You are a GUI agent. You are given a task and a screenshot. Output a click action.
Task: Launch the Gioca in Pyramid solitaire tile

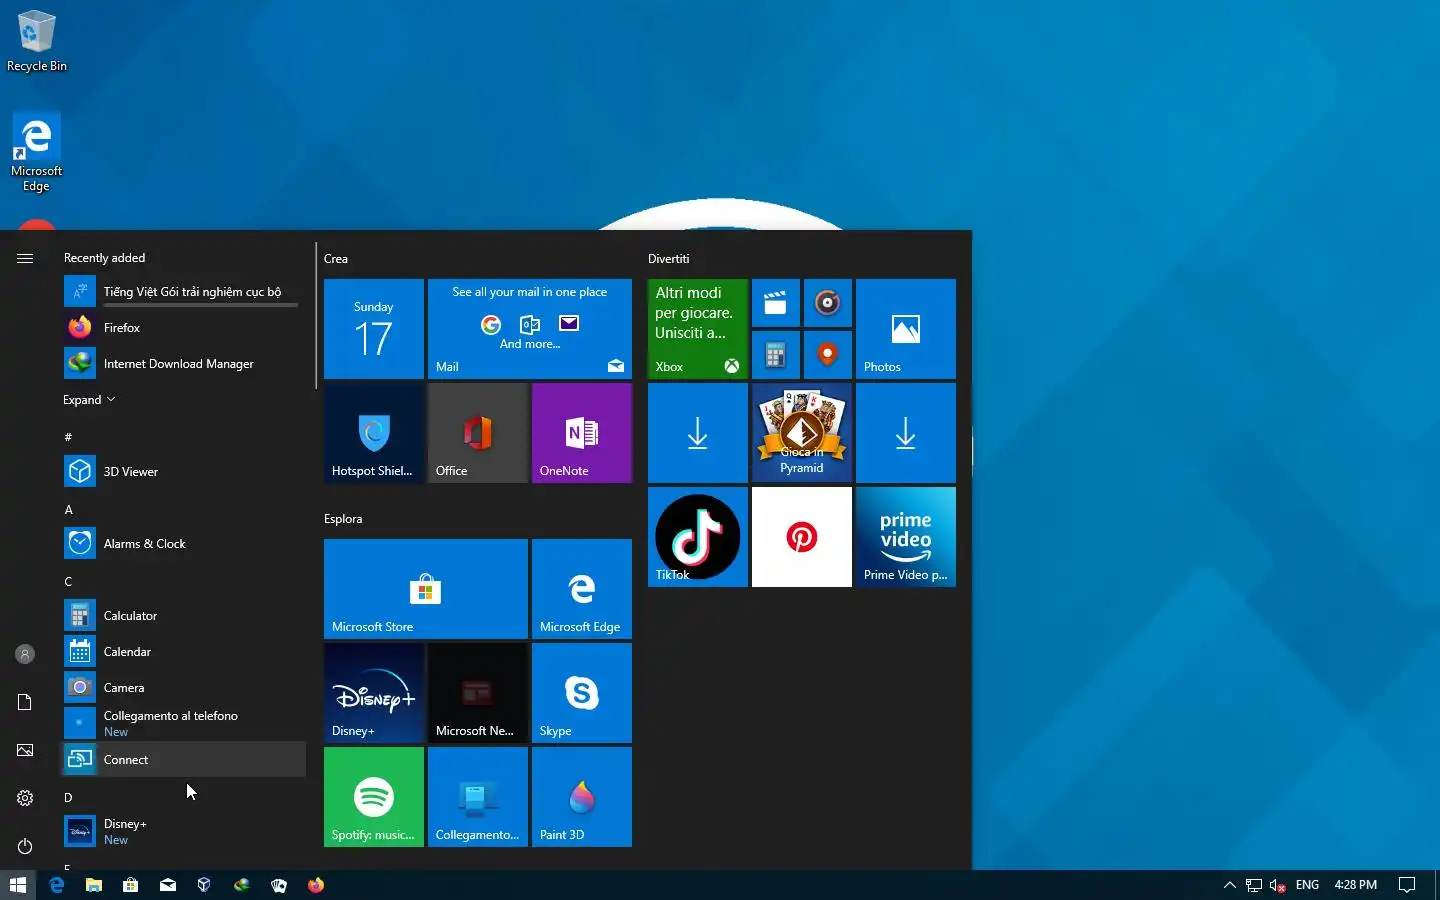pos(802,433)
